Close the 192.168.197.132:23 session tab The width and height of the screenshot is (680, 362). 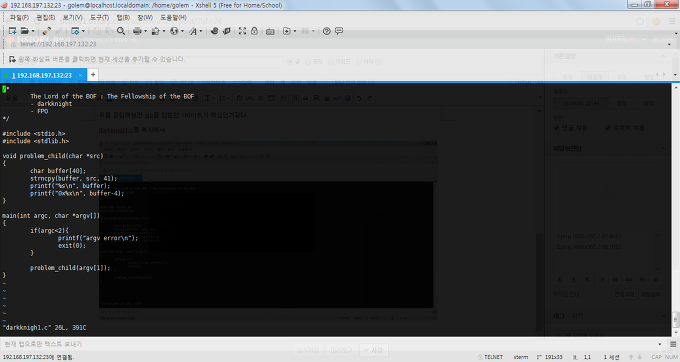pos(80,75)
